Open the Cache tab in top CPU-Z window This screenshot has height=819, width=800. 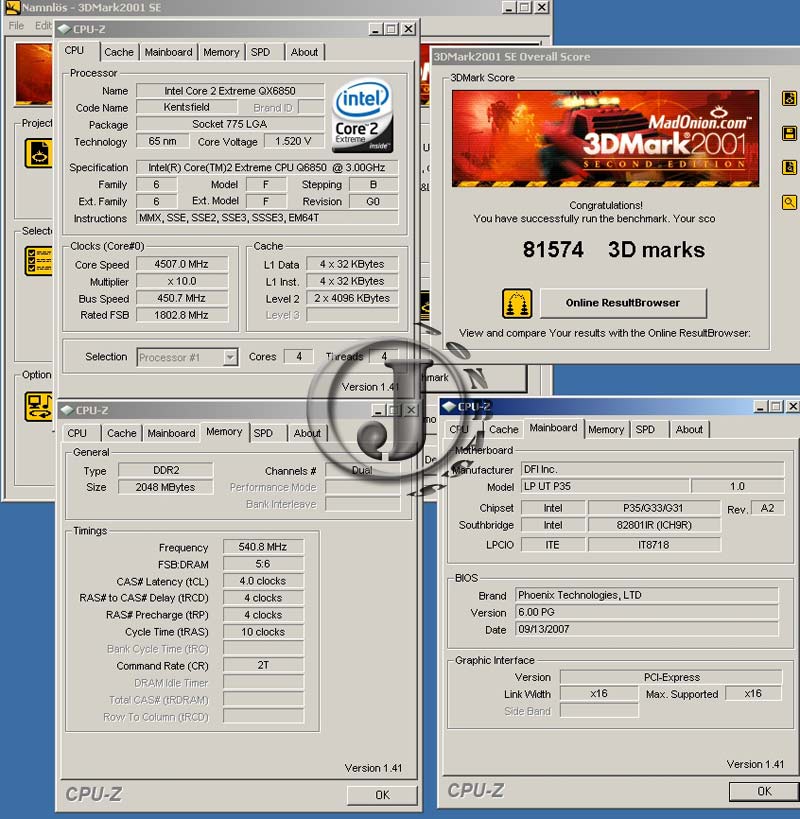point(119,52)
